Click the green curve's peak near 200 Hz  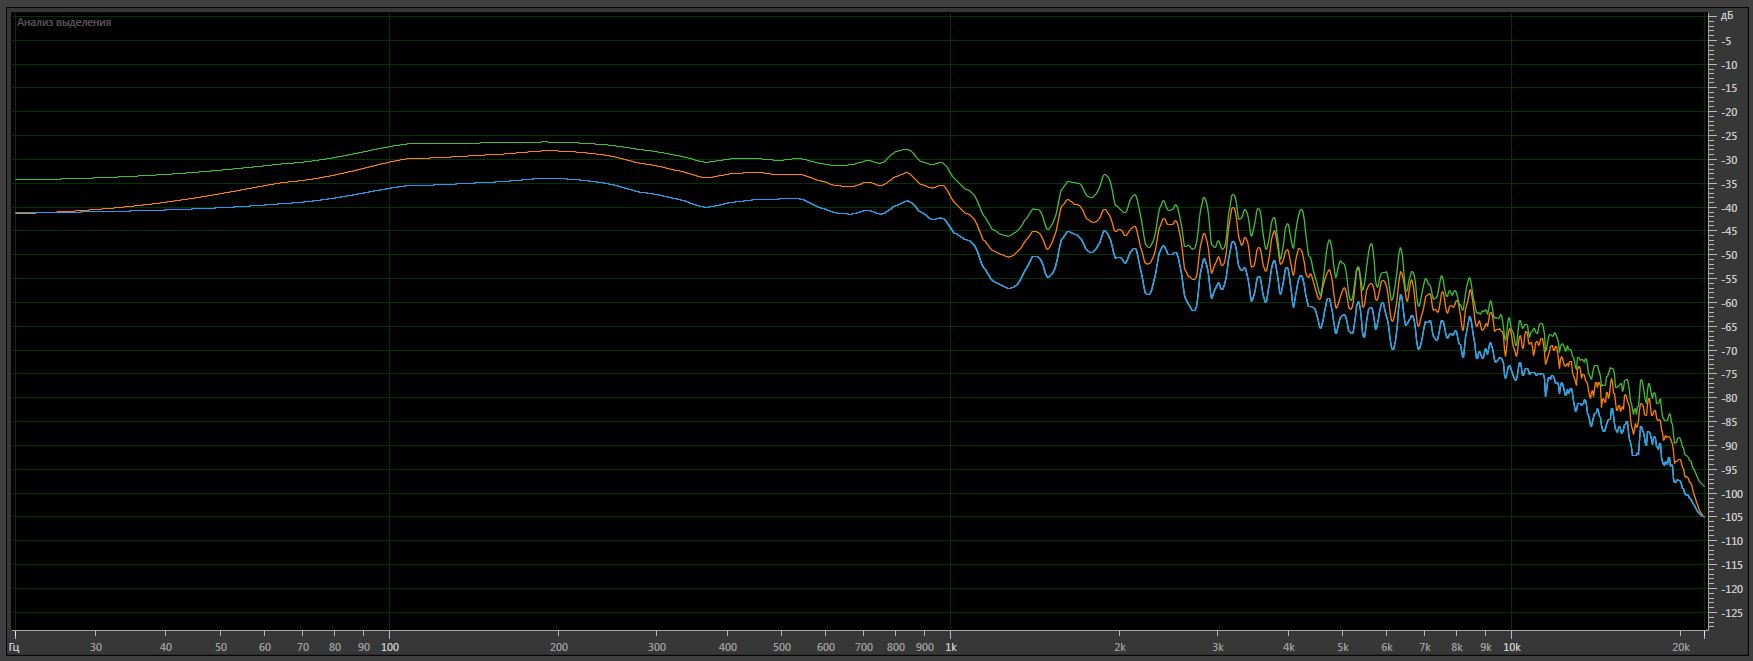click(x=543, y=142)
